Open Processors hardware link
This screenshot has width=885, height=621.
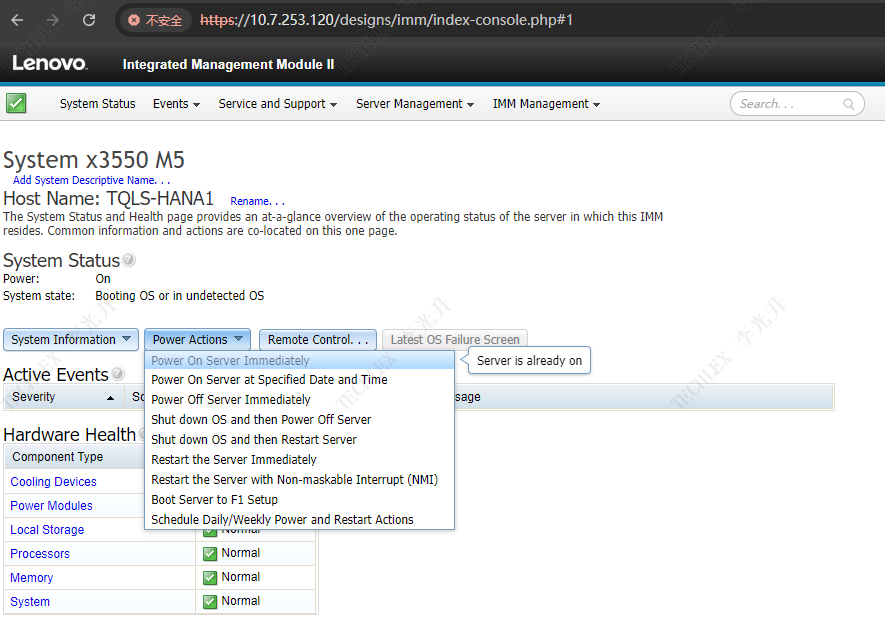pos(40,554)
